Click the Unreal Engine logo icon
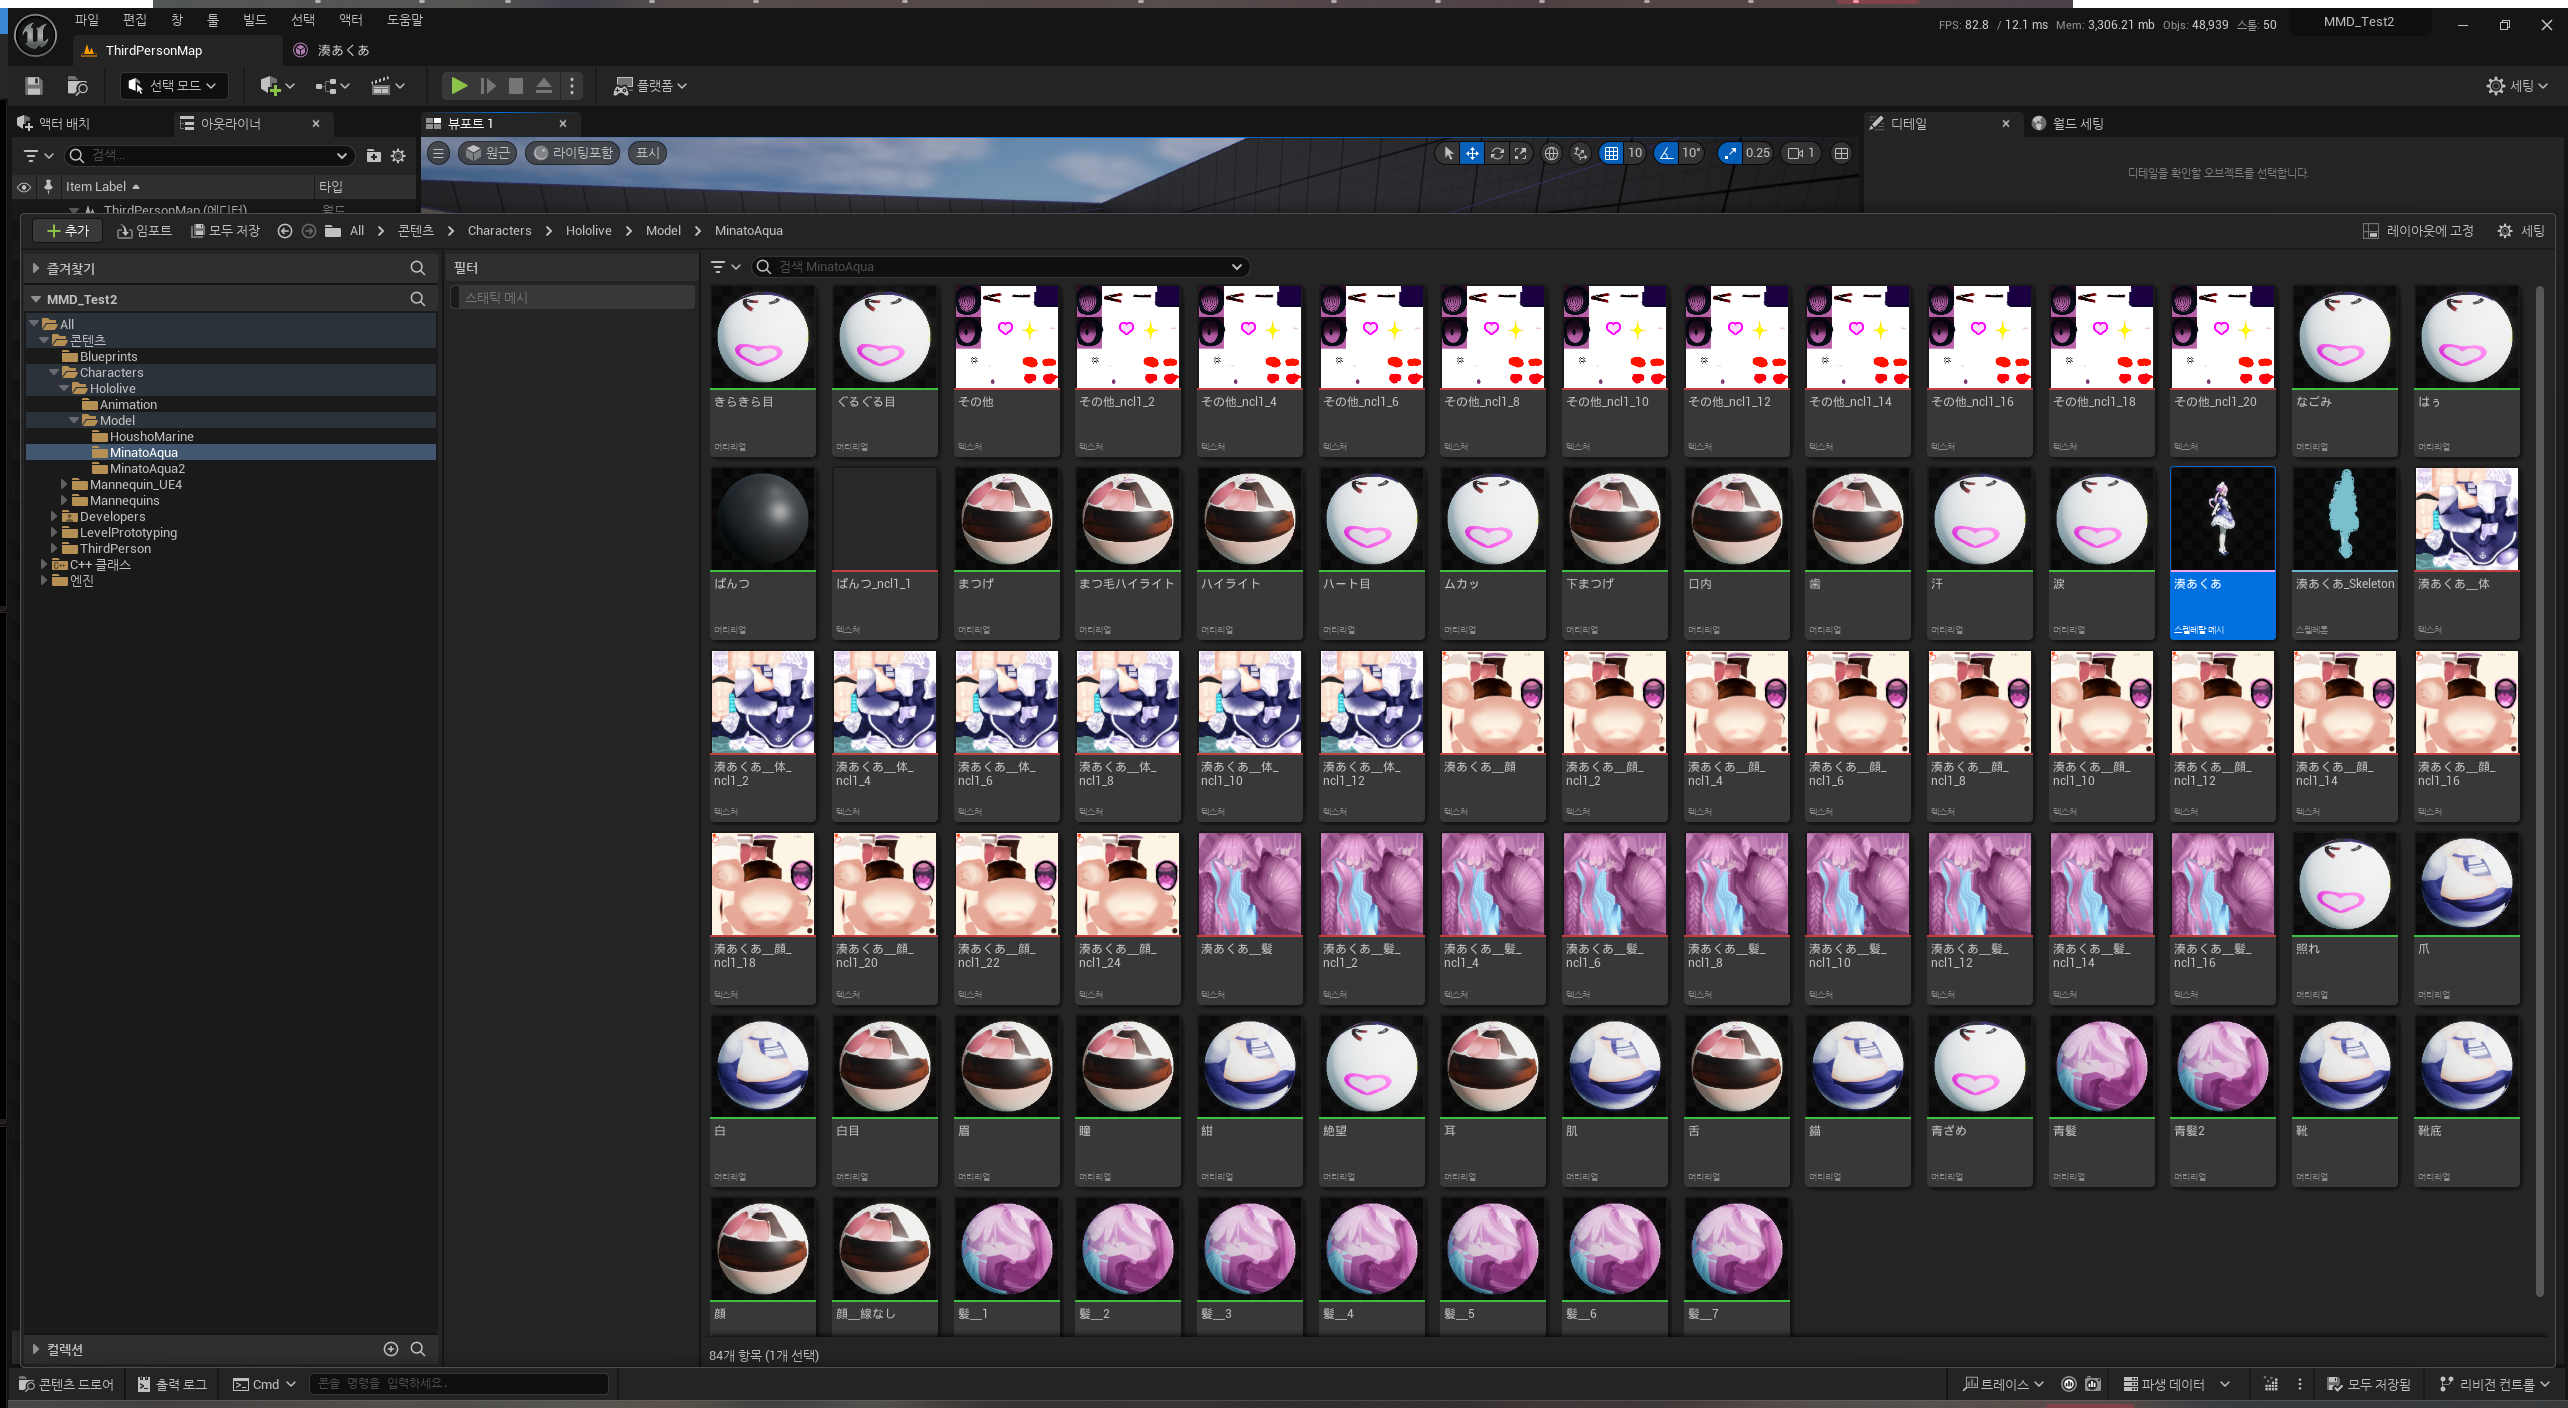This screenshot has width=2568, height=1408. (x=36, y=35)
